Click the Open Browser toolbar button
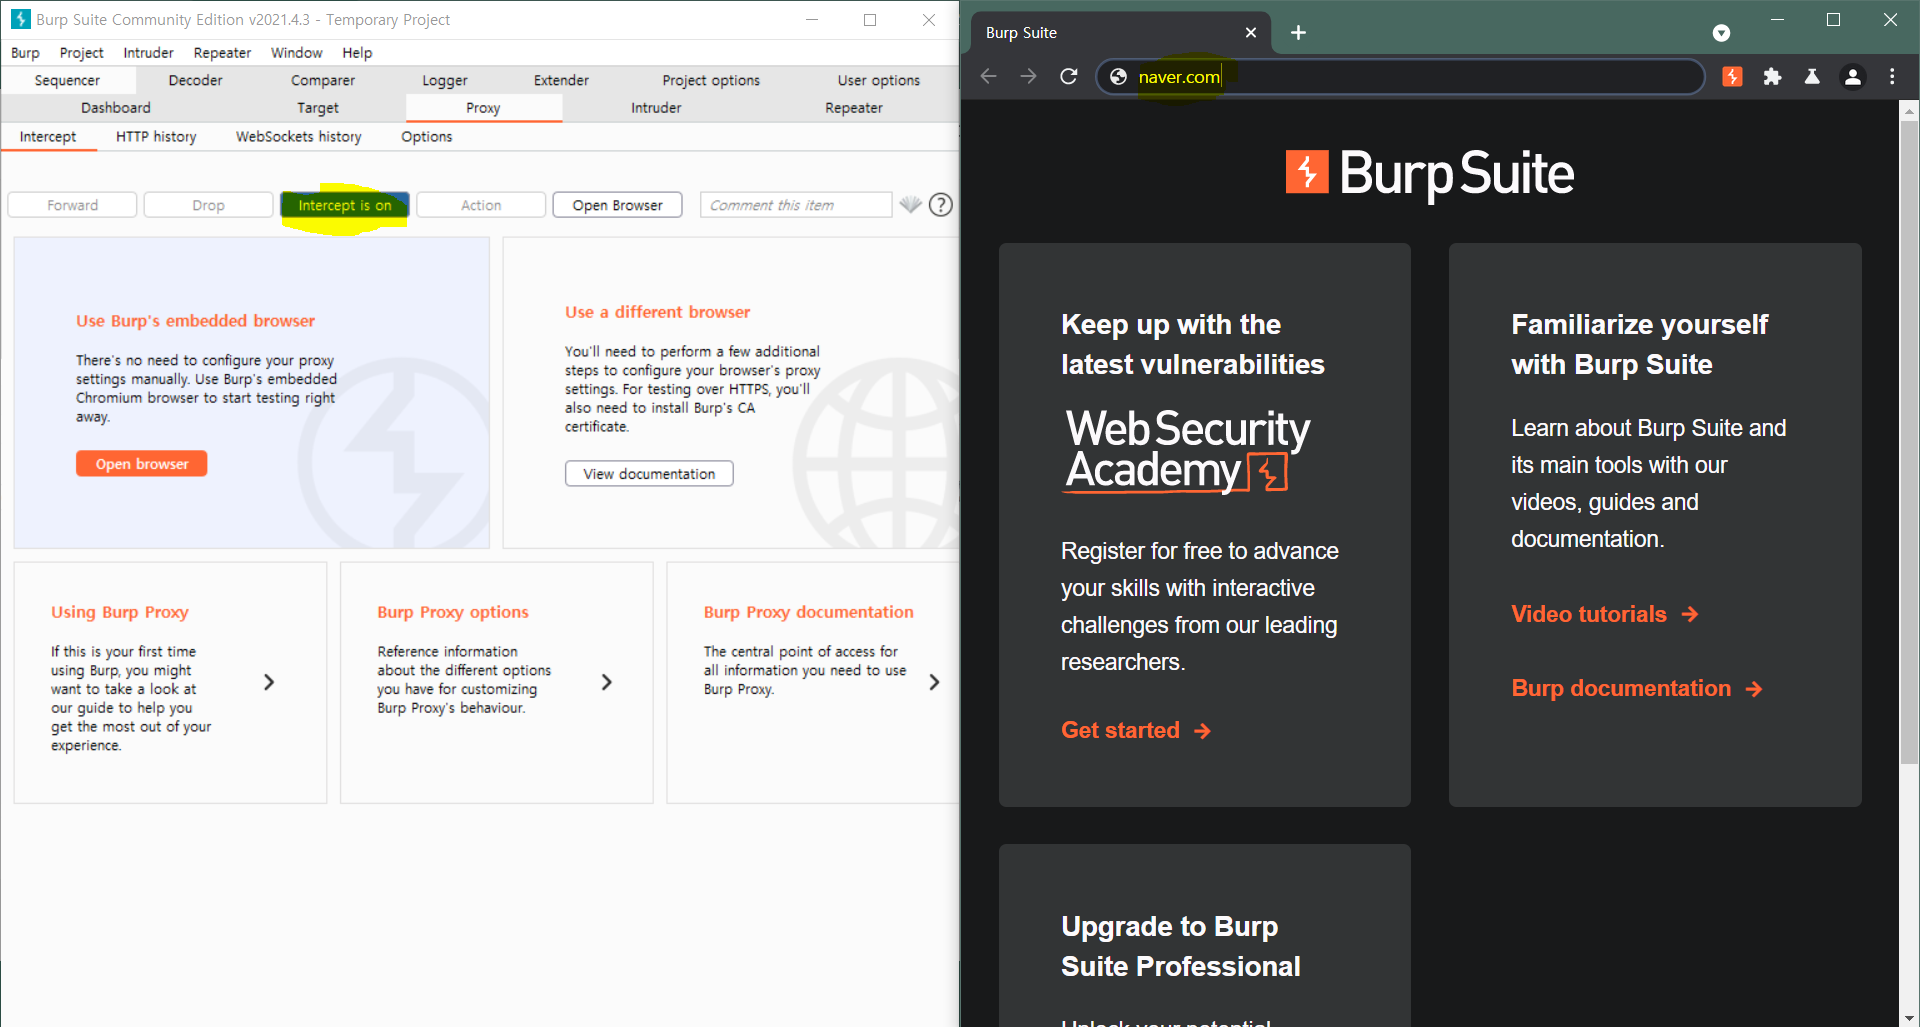 click(x=618, y=205)
